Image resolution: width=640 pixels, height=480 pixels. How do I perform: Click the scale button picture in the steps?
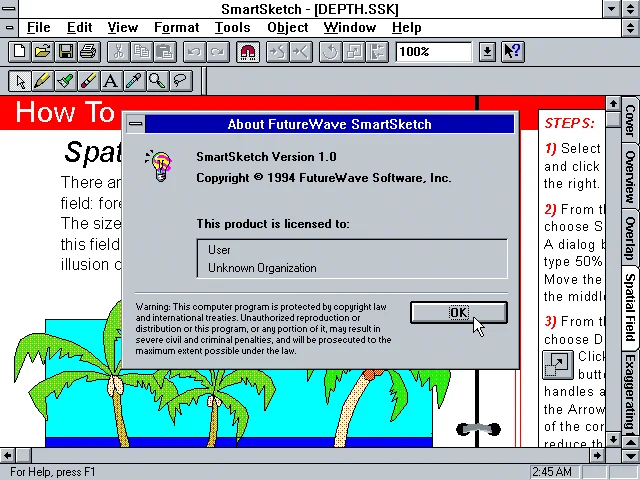click(x=558, y=364)
